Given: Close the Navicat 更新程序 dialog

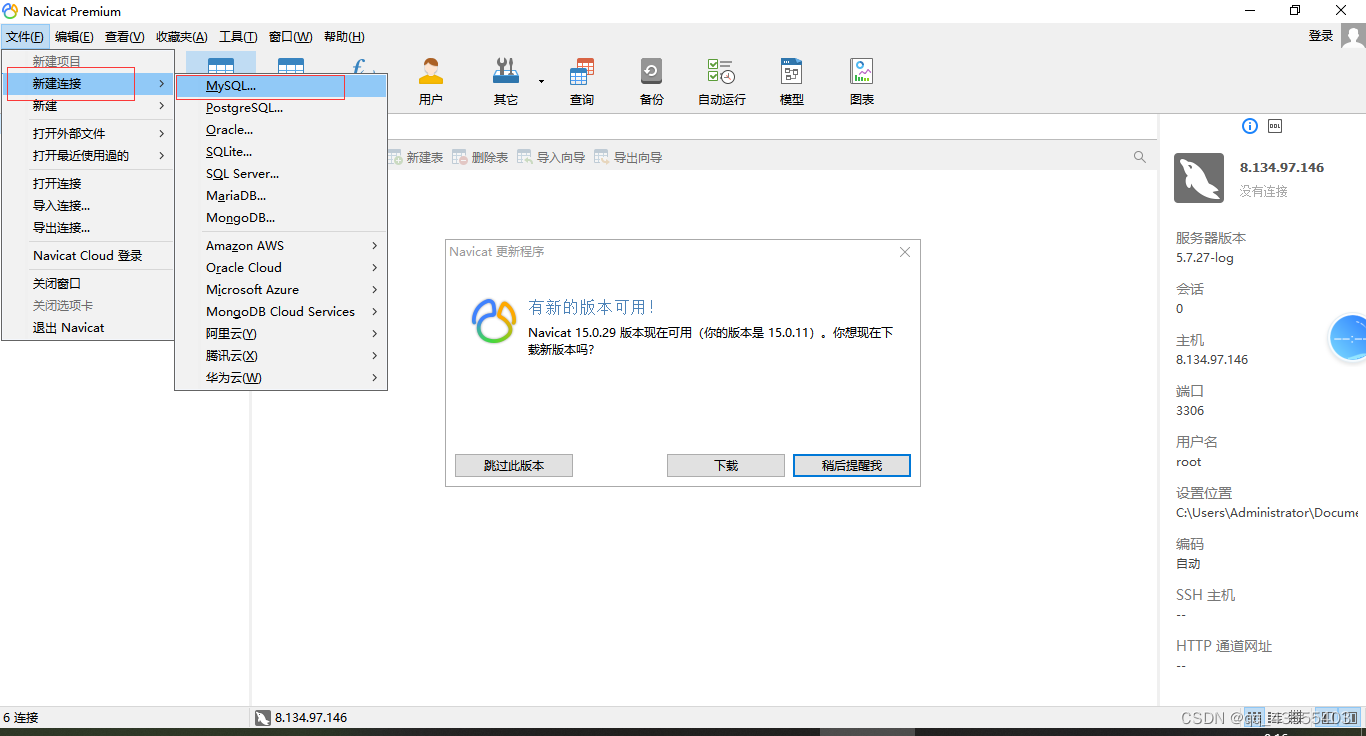Looking at the screenshot, I should (905, 252).
